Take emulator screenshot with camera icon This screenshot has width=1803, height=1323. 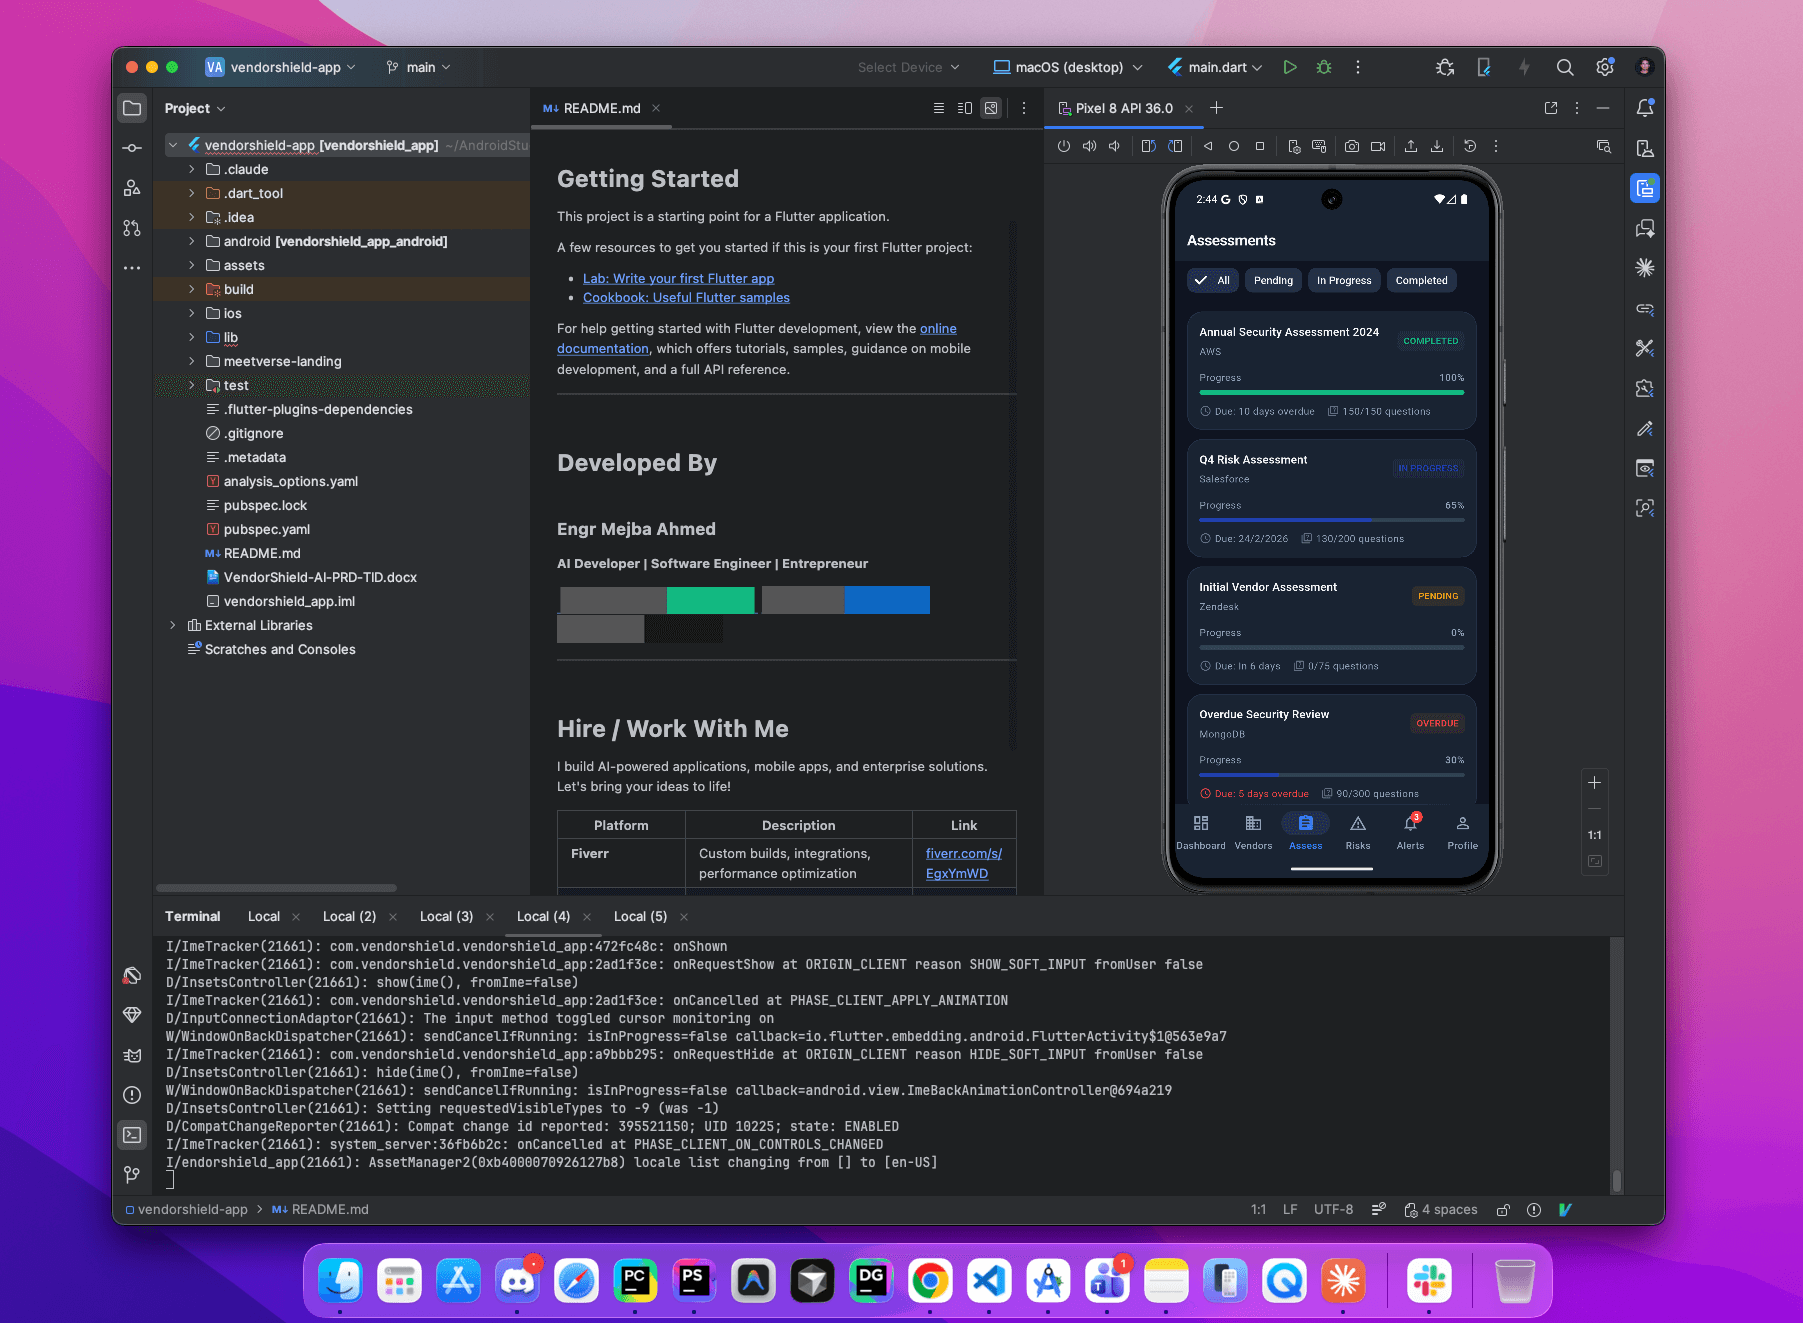[1352, 146]
